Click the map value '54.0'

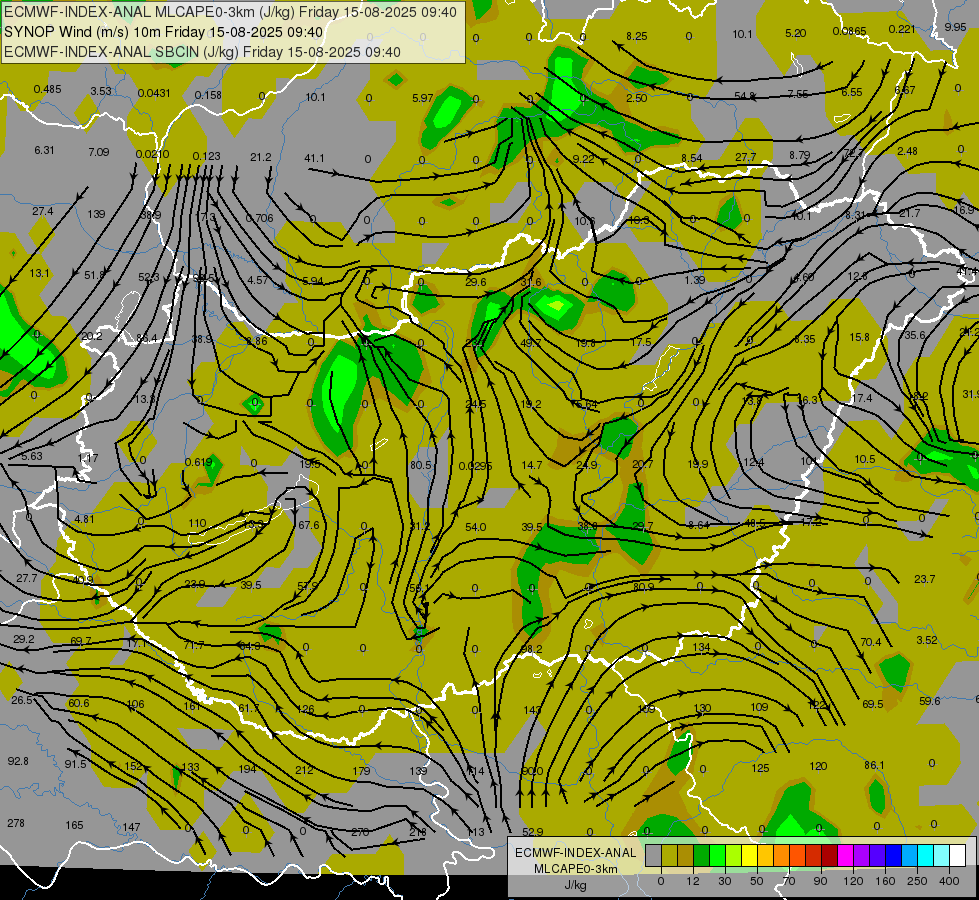[x=476, y=528]
